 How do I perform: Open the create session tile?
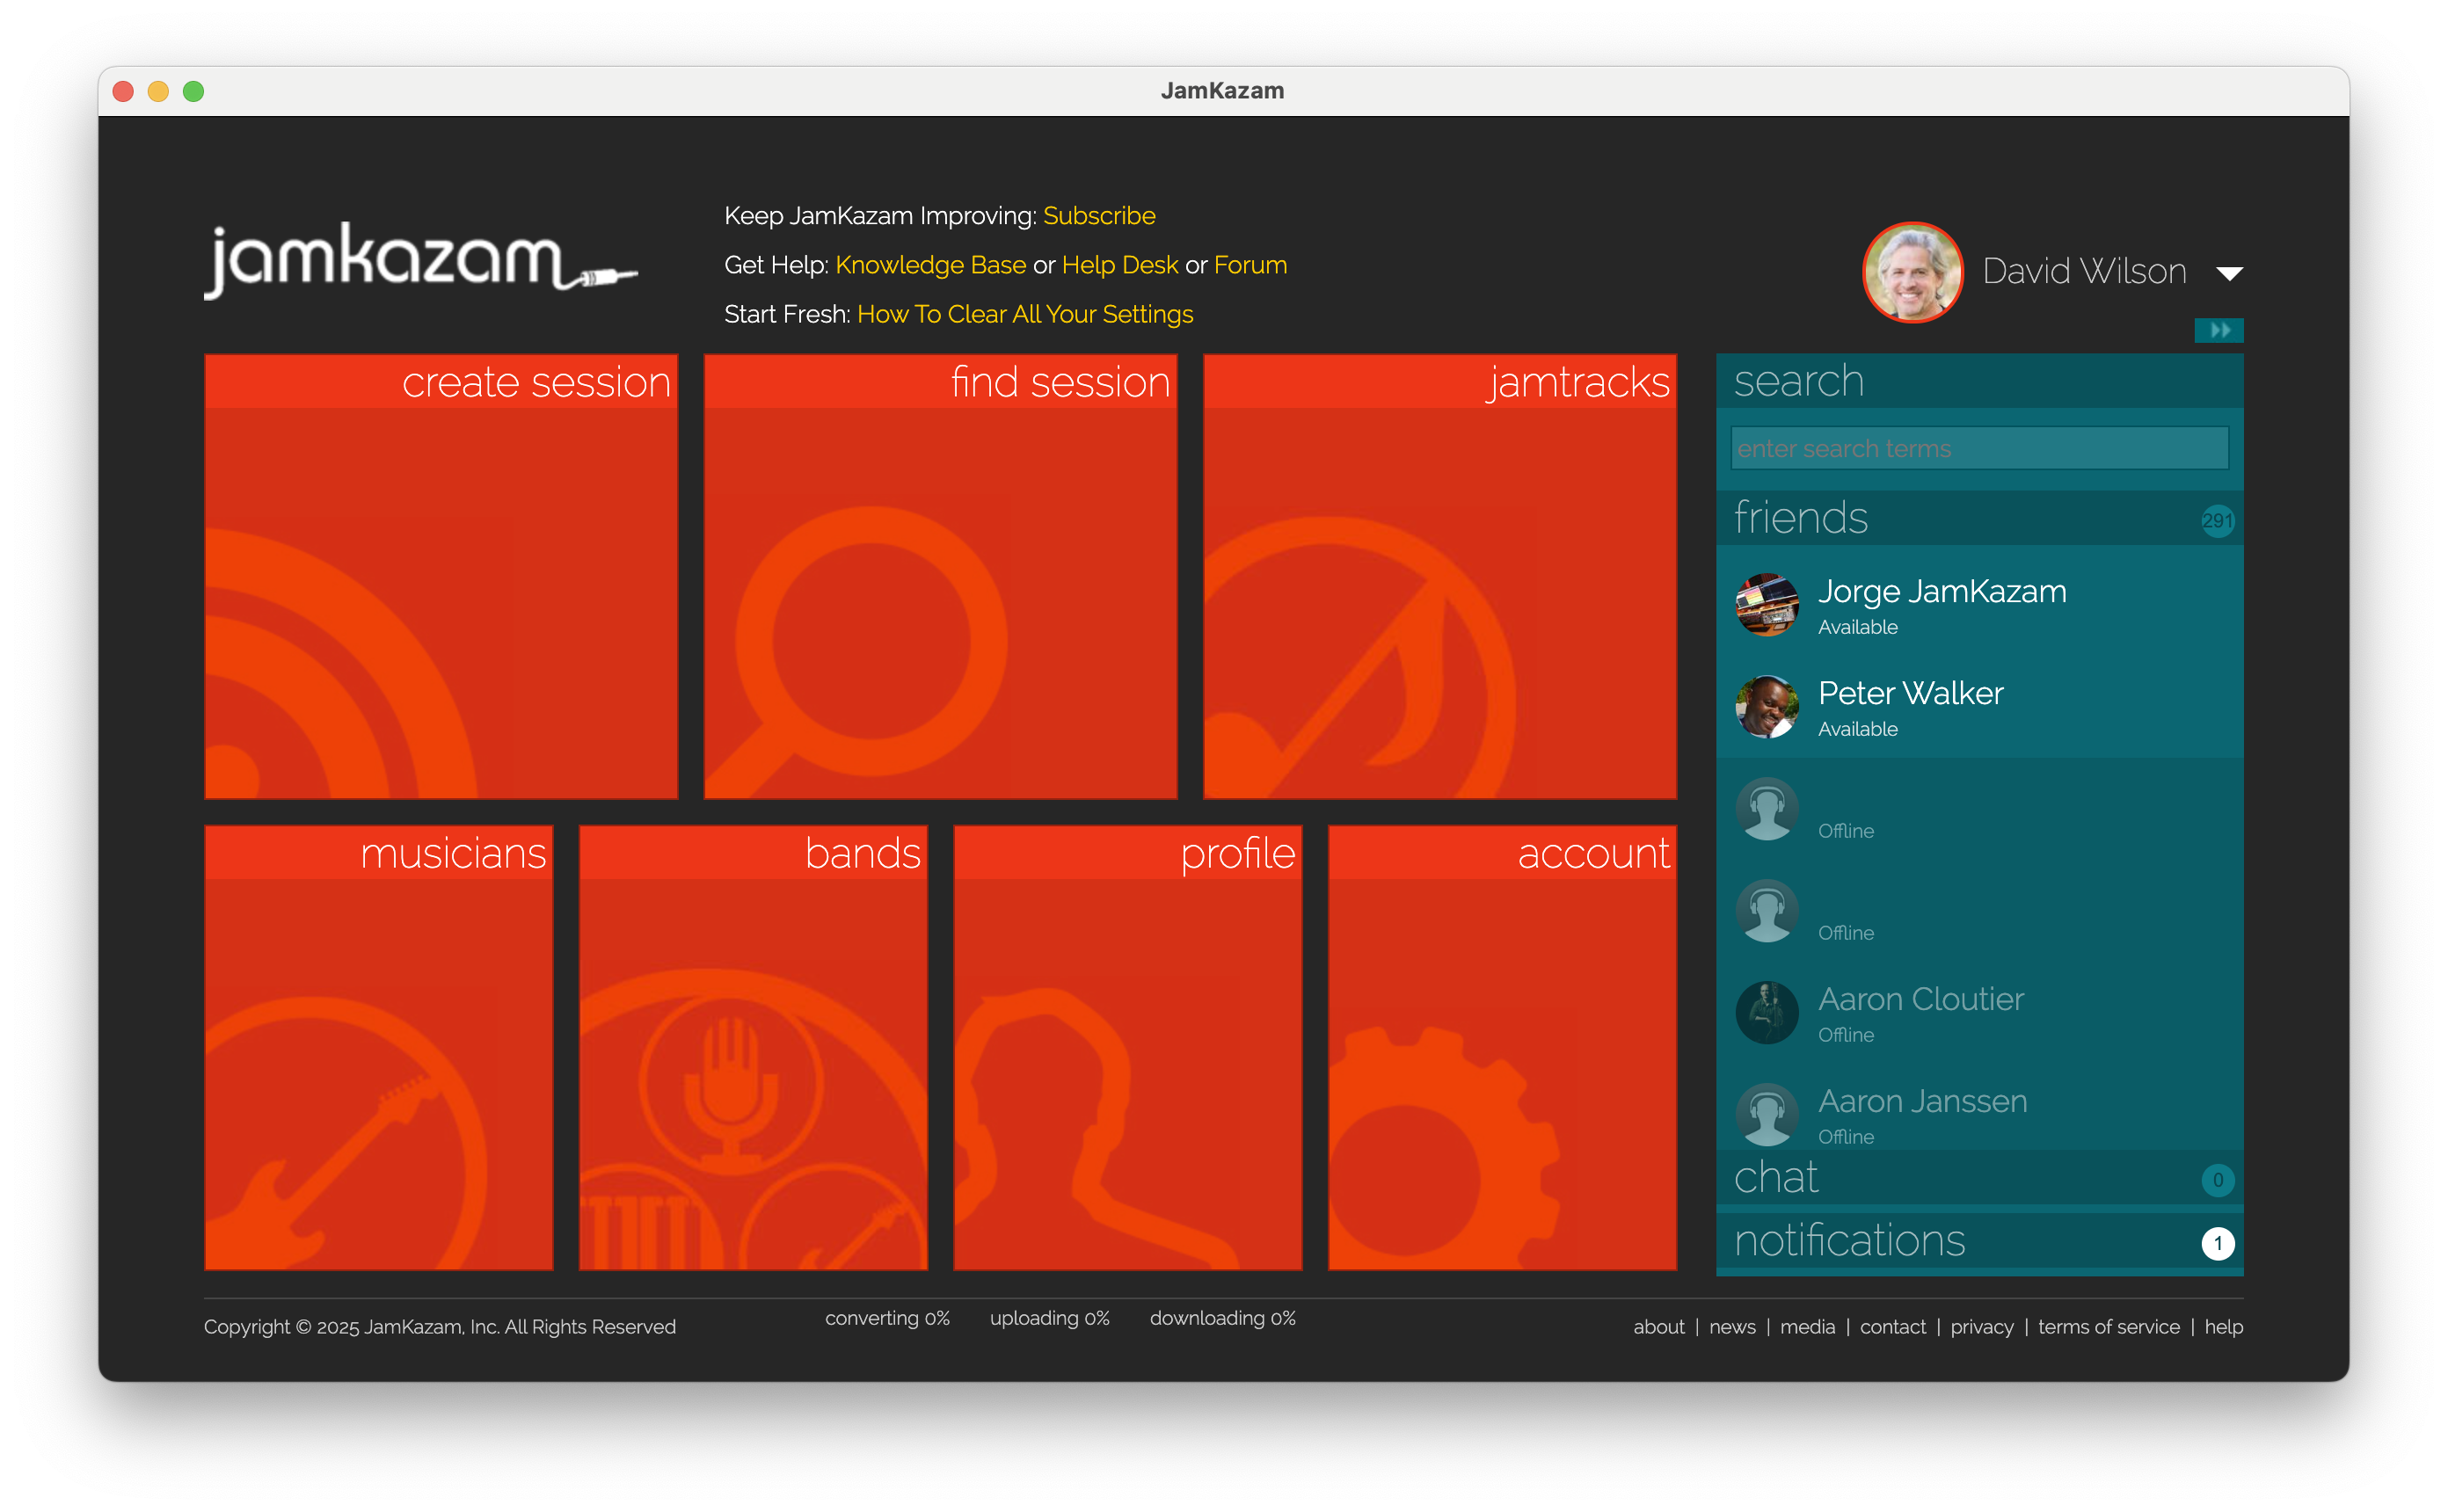(441, 577)
